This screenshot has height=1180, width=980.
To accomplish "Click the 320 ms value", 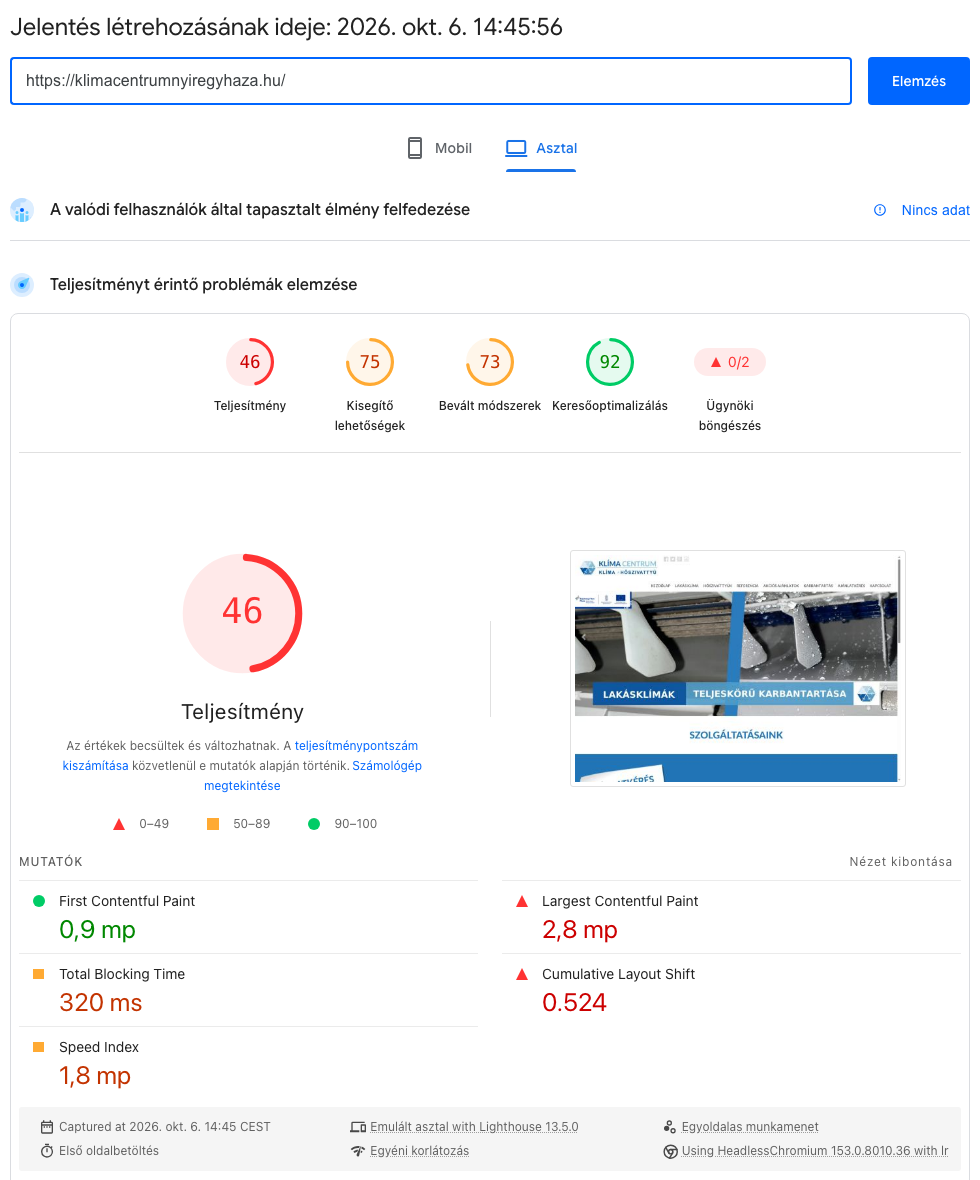I will click(101, 1002).
